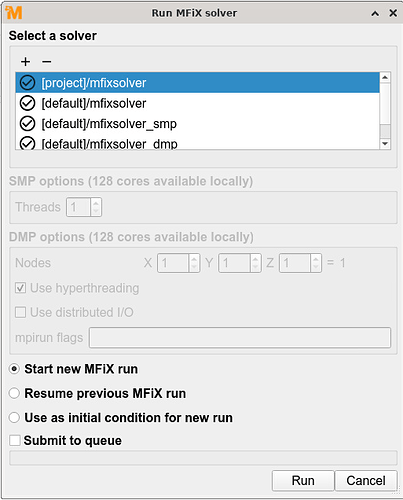Increase the Threads value
Image resolution: width=403 pixels, height=500 pixels.
coord(96,203)
